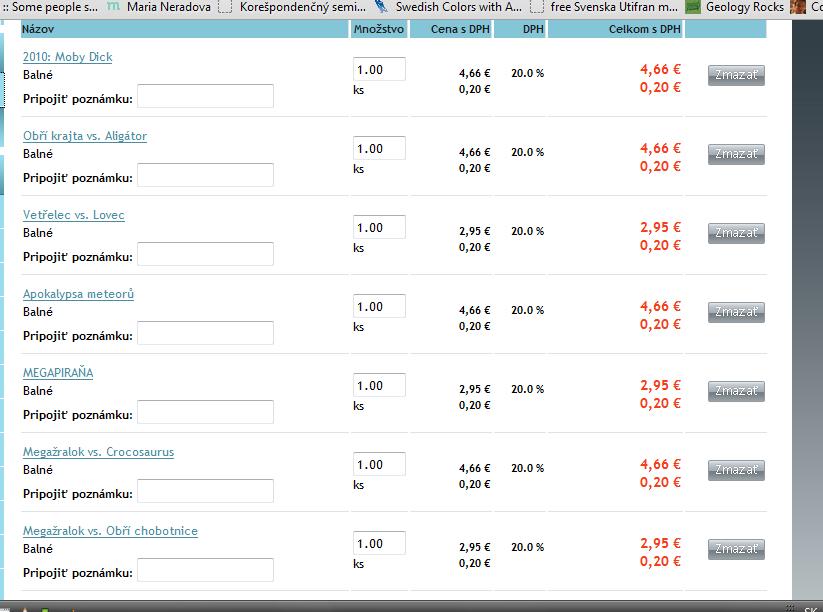
Task: Focus quantity field for 2010: Moby Dick
Action: [x=379, y=69]
